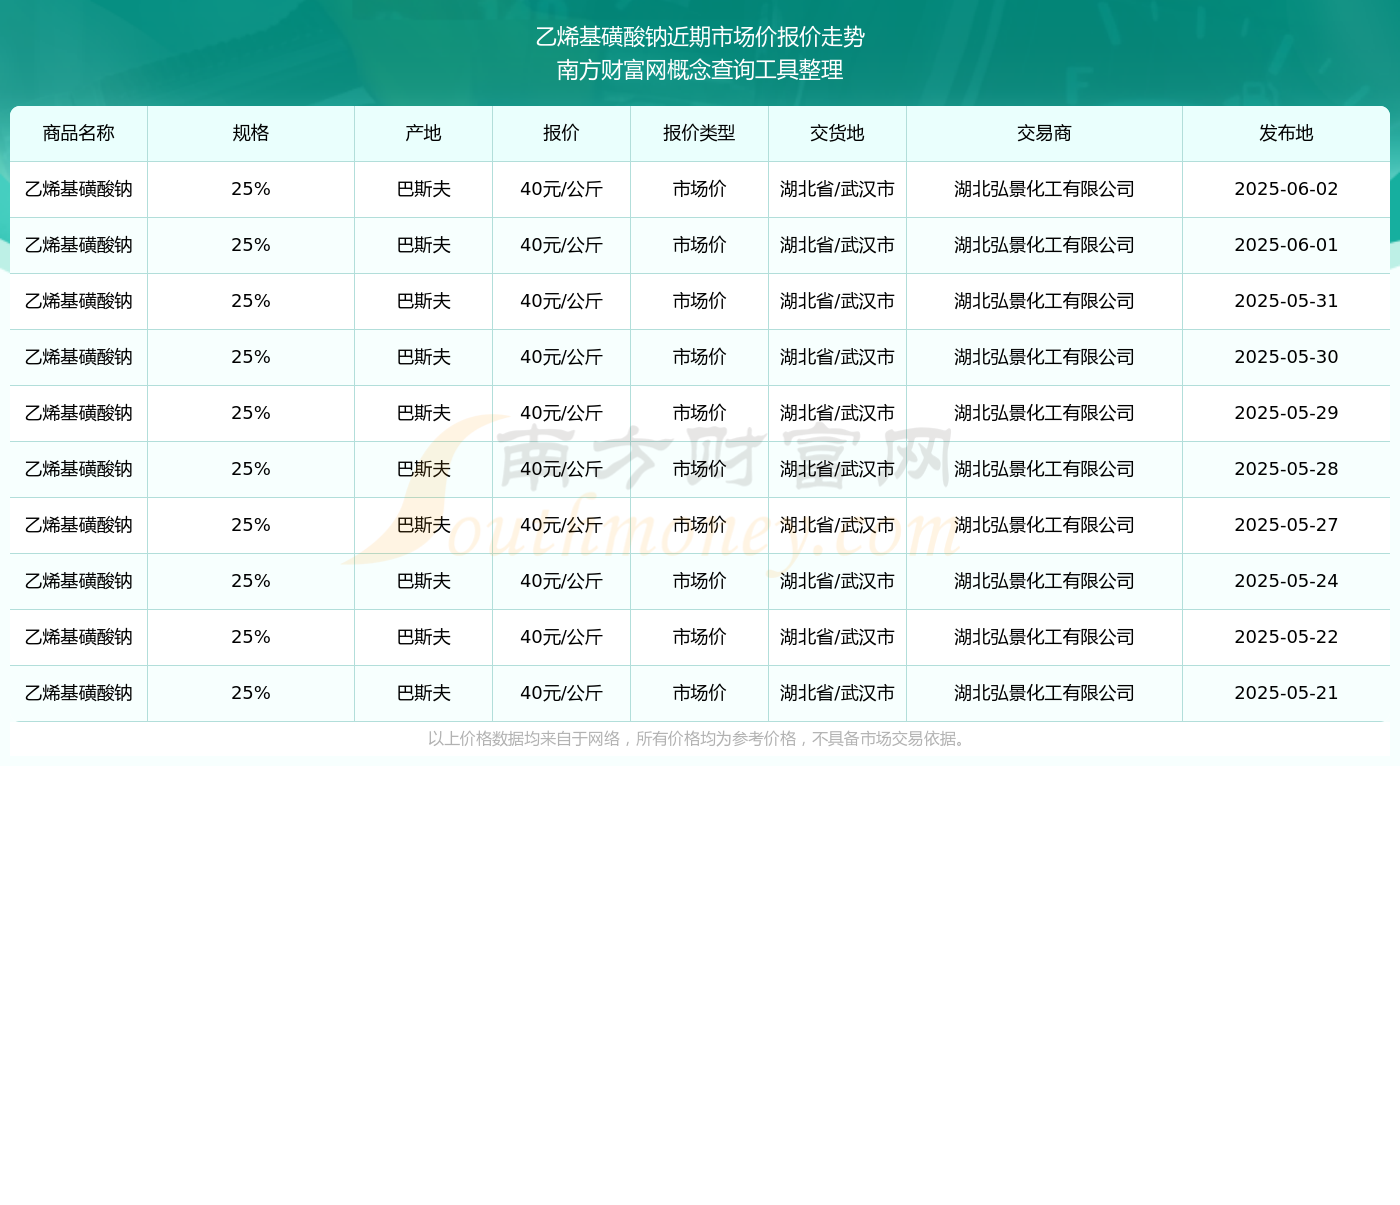Select the date cell 2025-05-27
The image size is (1400, 1205).
(1286, 525)
